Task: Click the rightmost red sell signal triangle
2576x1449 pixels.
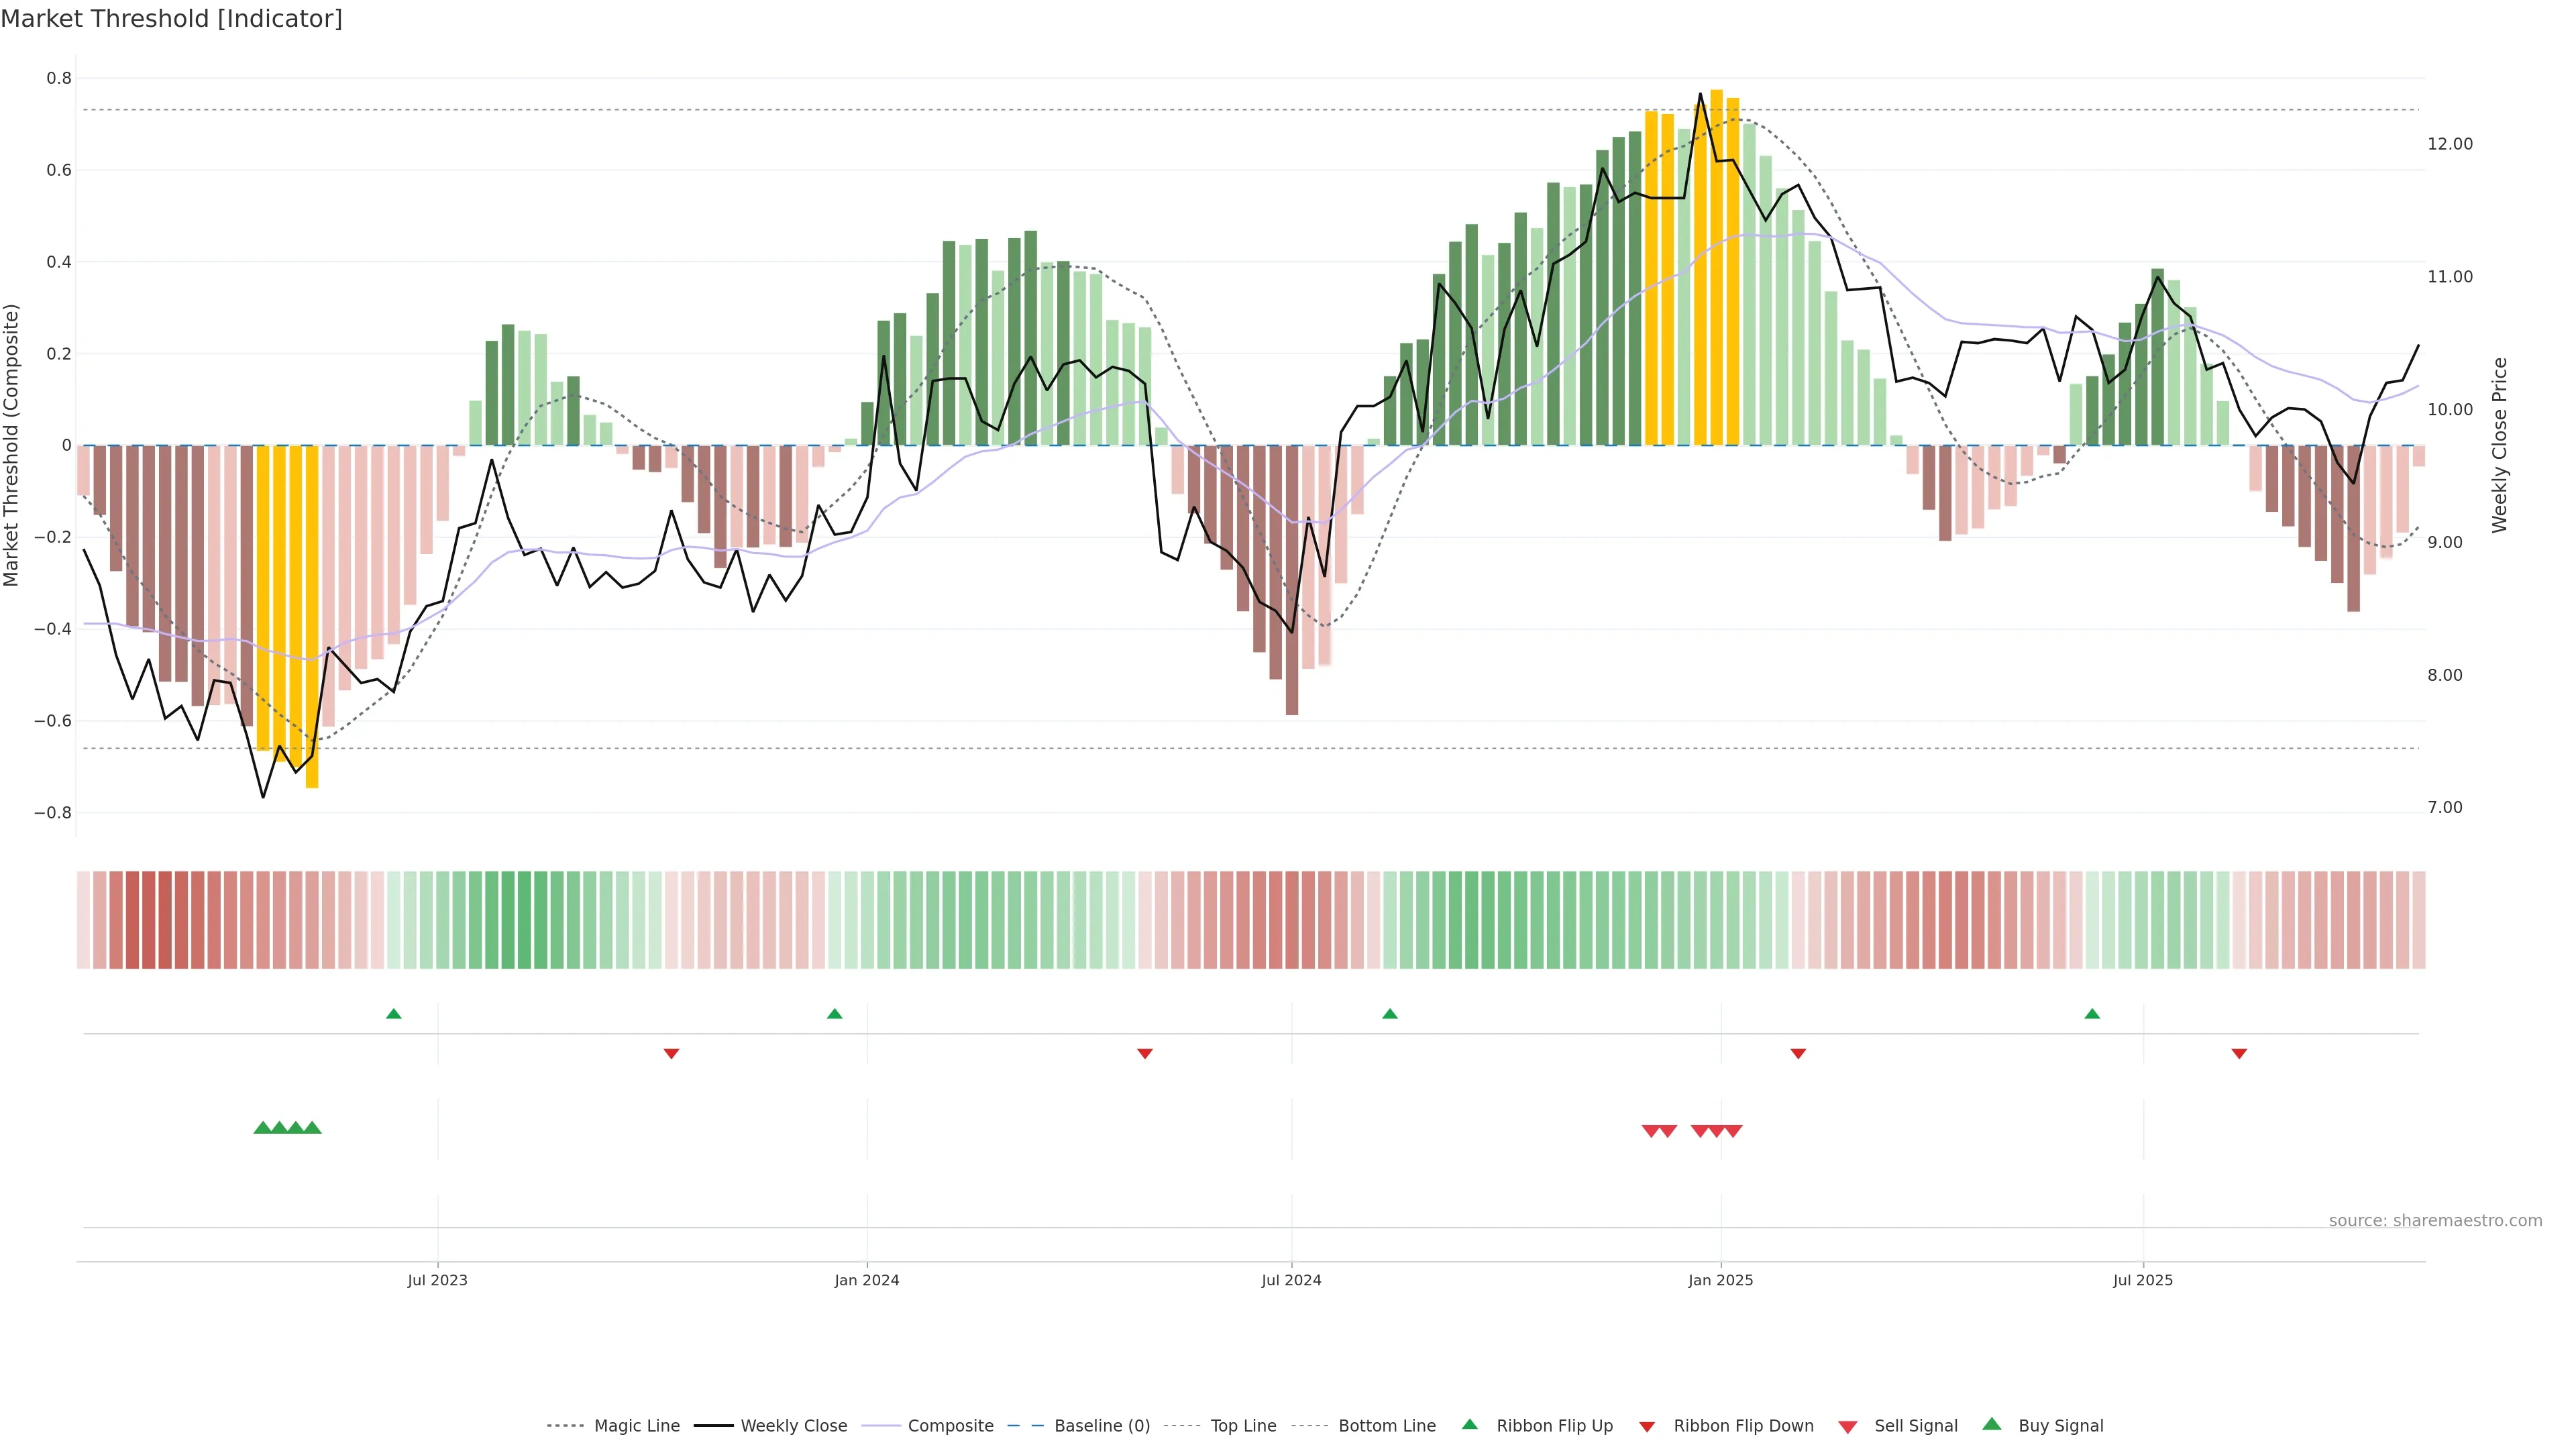Action: (x=1733, y=1131)
